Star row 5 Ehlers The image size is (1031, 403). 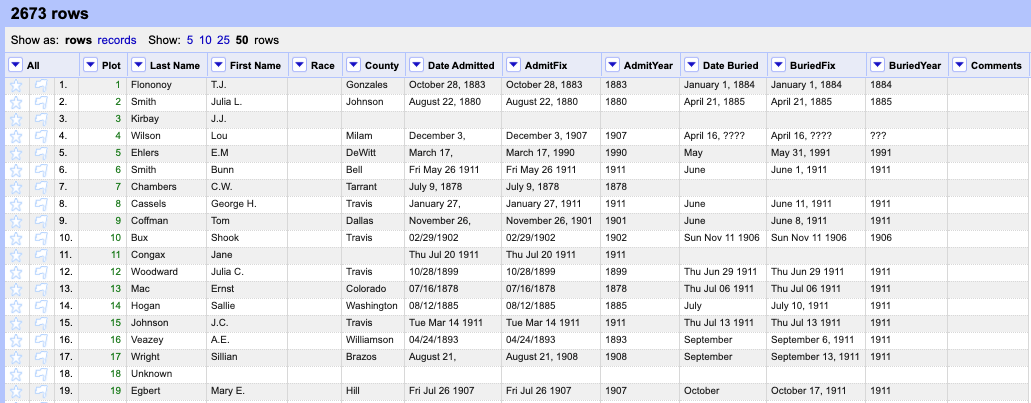(x=16, y=153)
